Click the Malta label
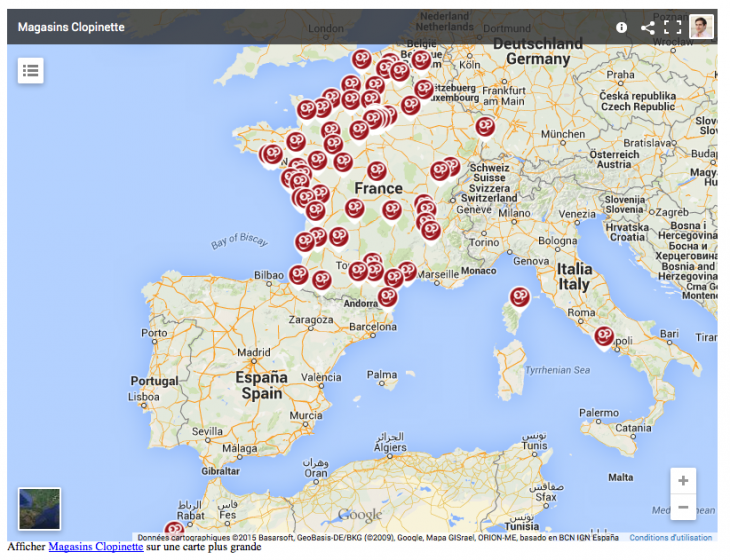Screen dimensions: 730x560 tap(621, 477)
